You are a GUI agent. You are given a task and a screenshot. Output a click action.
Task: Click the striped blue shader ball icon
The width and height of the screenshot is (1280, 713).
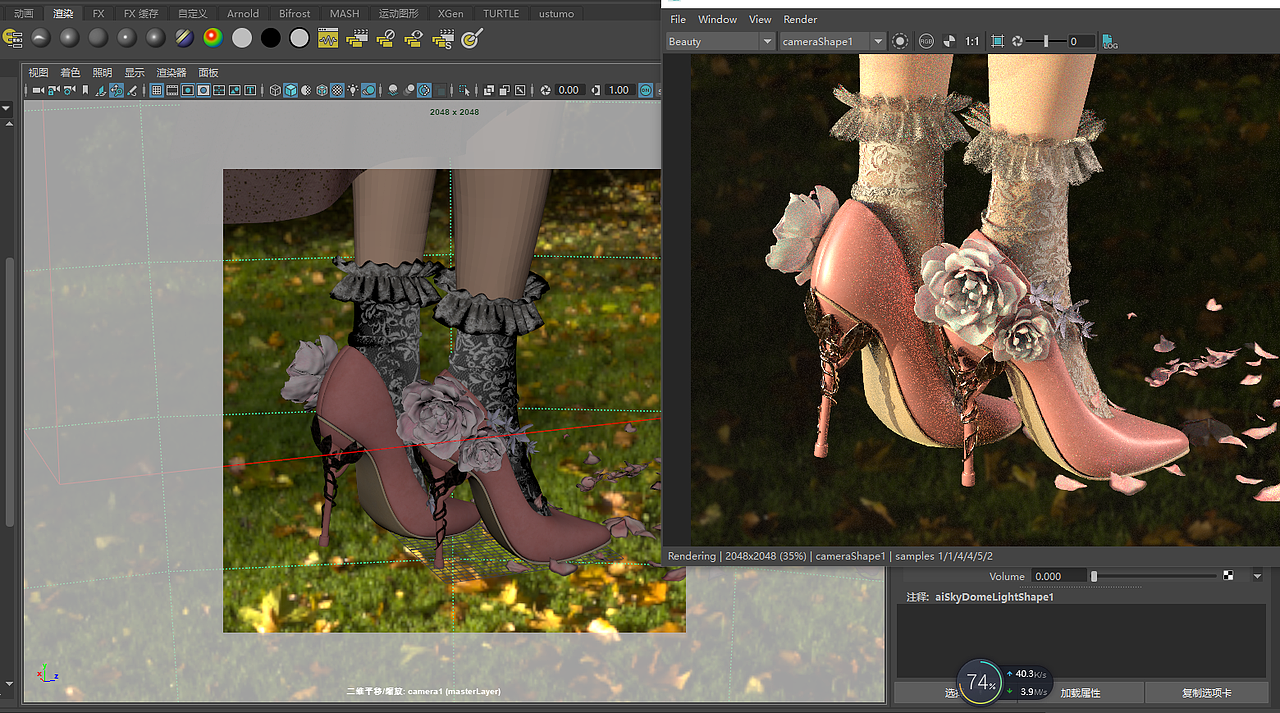[x=184, y=38]
